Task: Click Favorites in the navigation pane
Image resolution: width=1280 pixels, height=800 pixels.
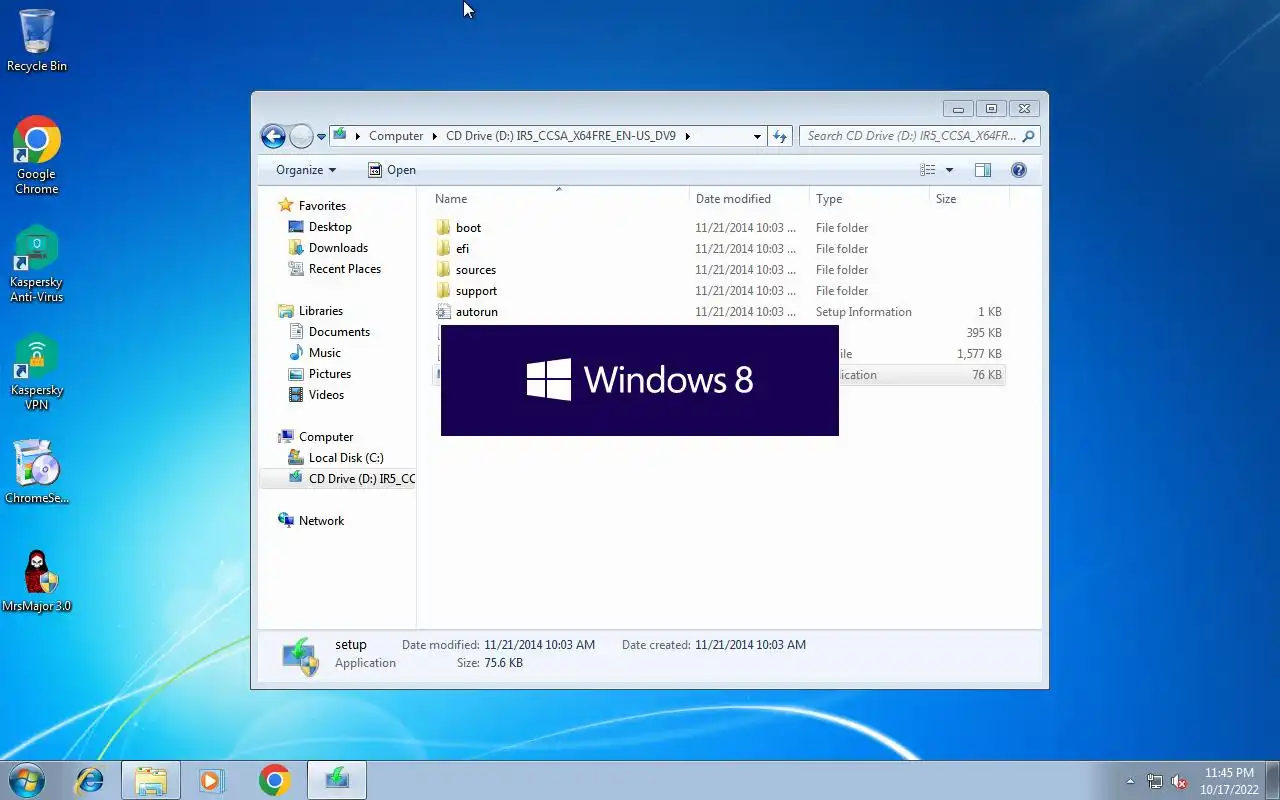Action: pyautogui.click(x=322, y=206)
